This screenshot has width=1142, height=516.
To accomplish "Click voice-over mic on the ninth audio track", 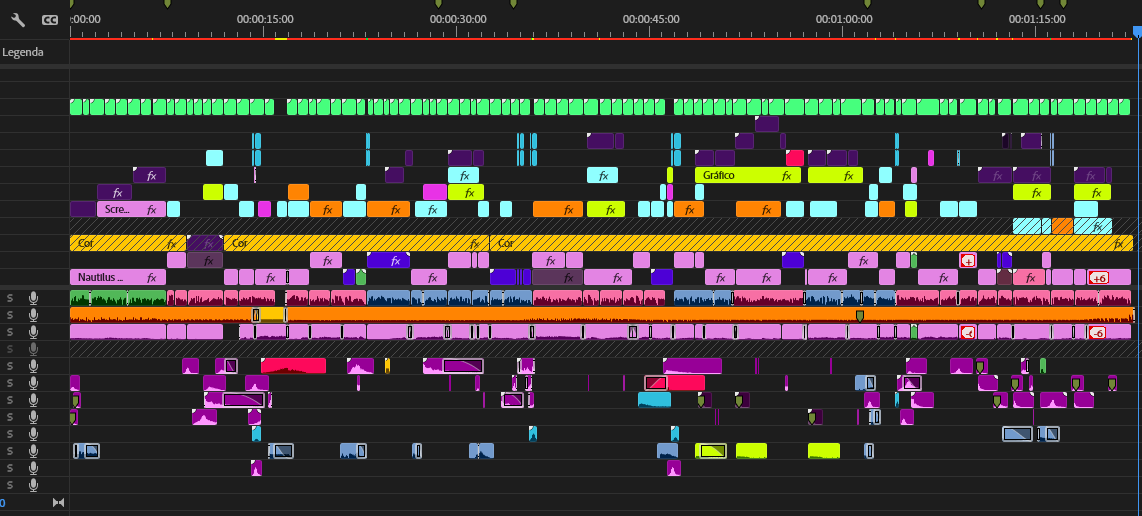I will point(33,434).
